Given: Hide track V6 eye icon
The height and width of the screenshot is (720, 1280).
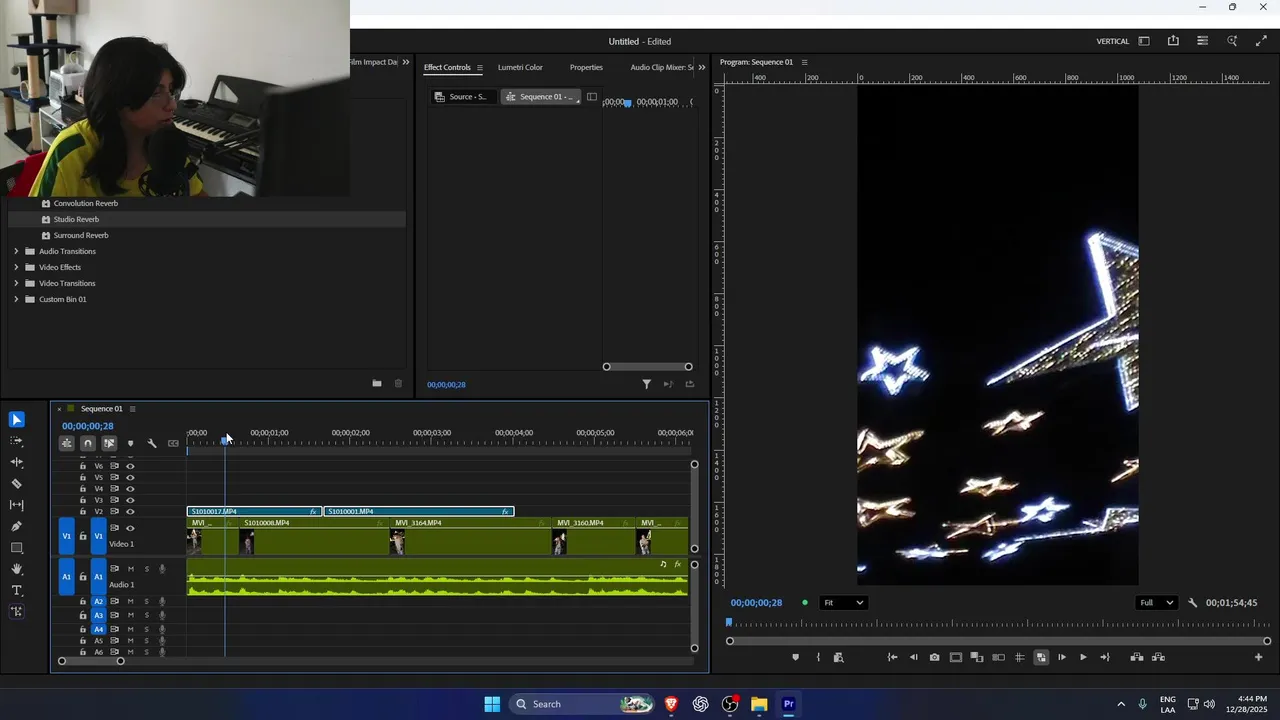Looking at the screenshot, I should pos(130,466).
